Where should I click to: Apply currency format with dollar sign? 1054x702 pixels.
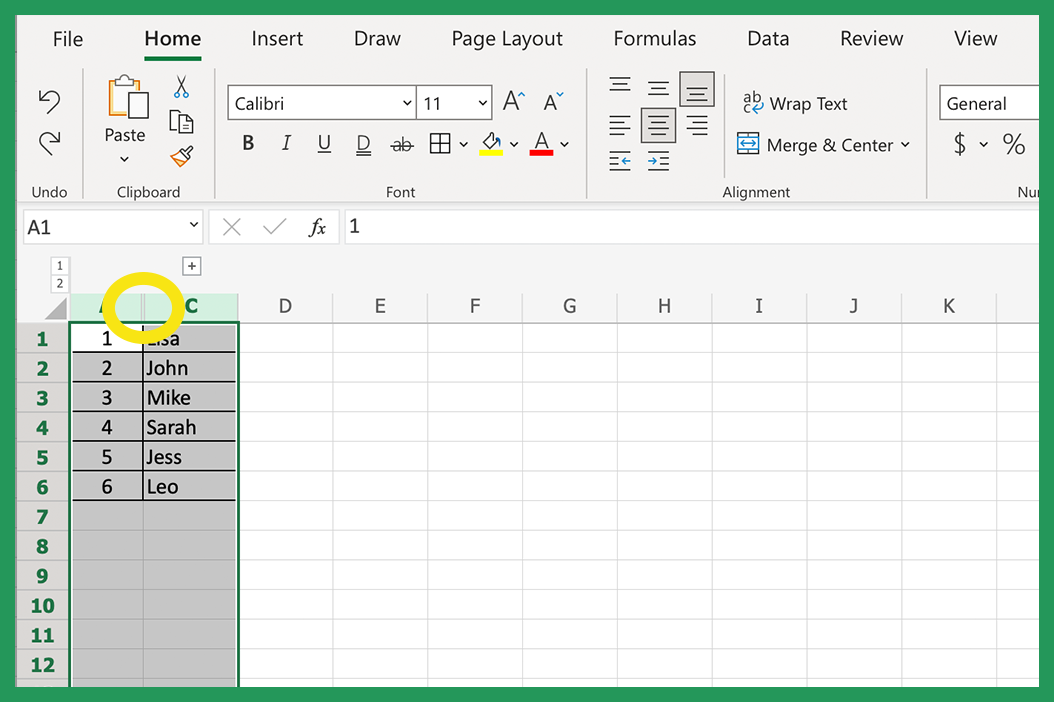[961, 143]
